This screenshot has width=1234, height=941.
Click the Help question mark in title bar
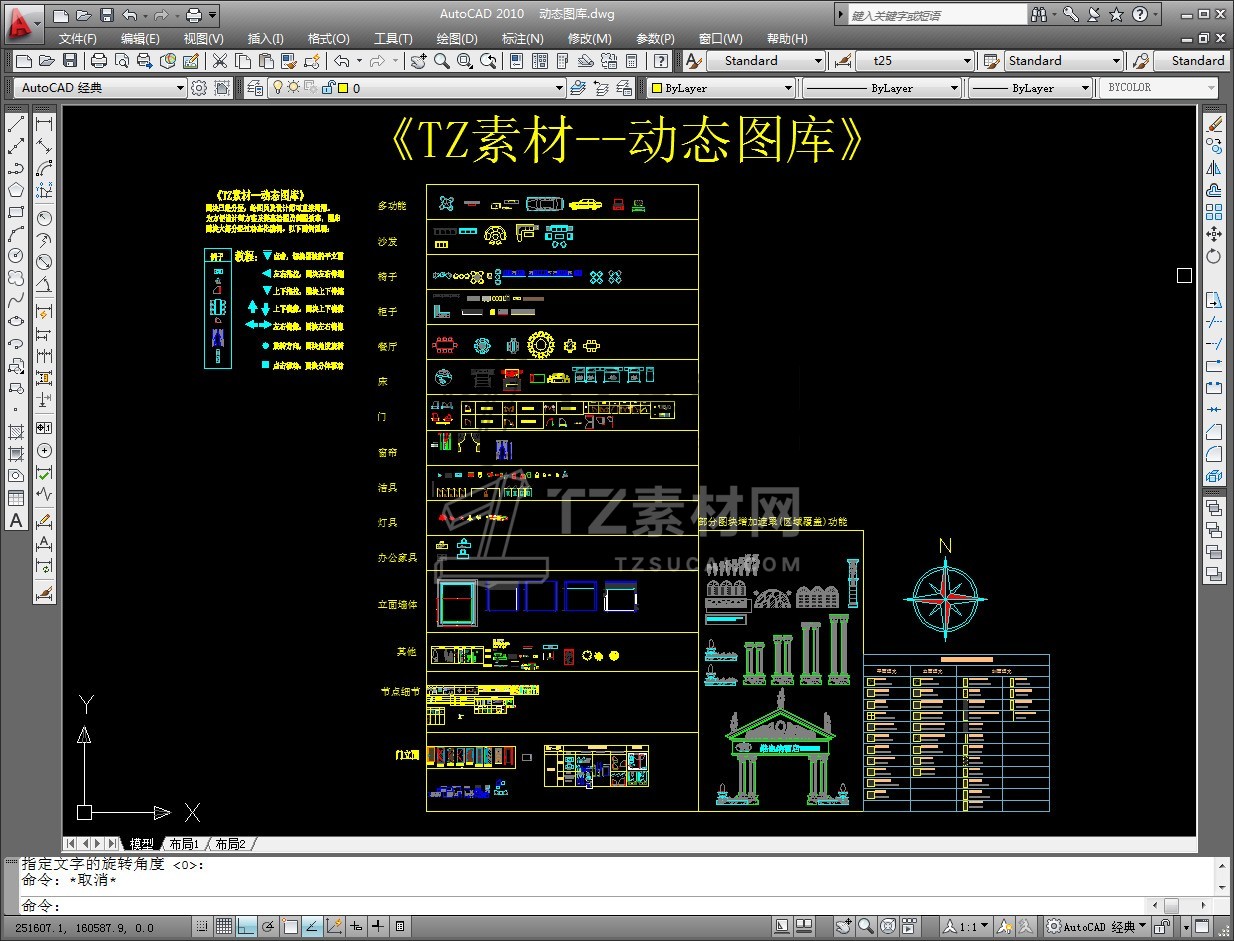click(x=1139, y=15)
